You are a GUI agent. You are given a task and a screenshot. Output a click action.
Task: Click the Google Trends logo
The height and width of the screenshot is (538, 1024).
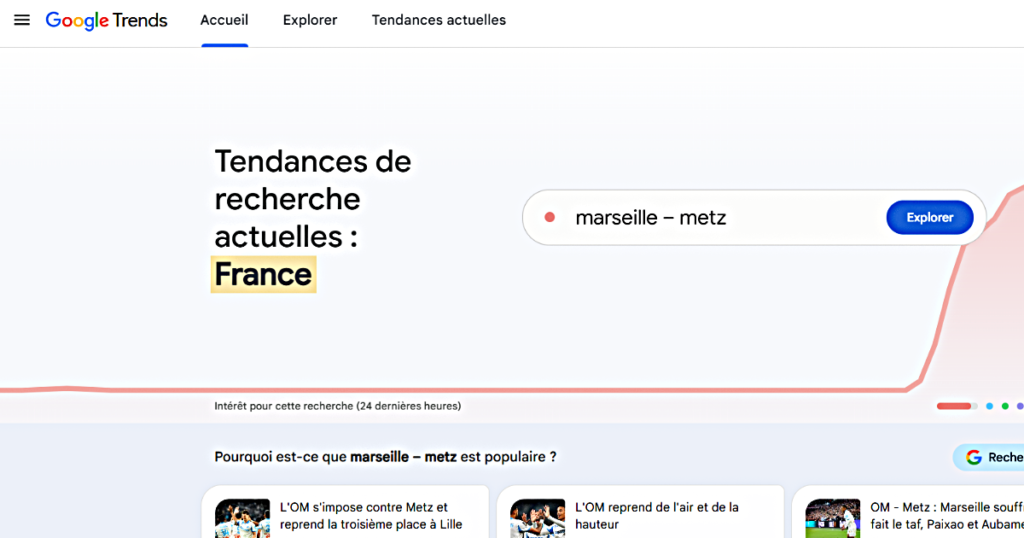point(106,20)
